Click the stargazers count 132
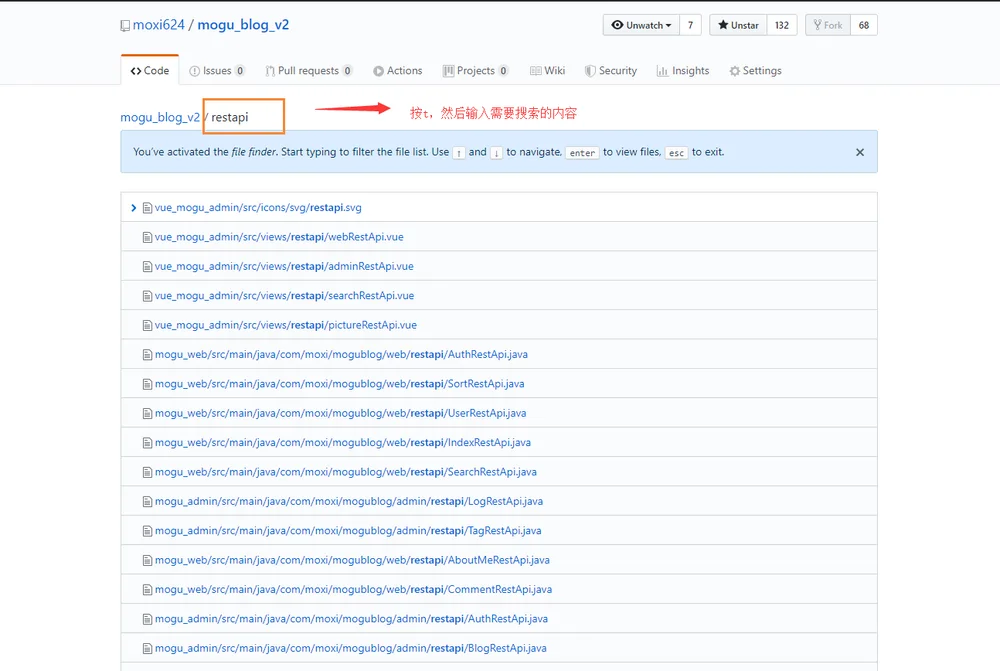This screenshot has width=1000, height=671. [x=782, y=25]
